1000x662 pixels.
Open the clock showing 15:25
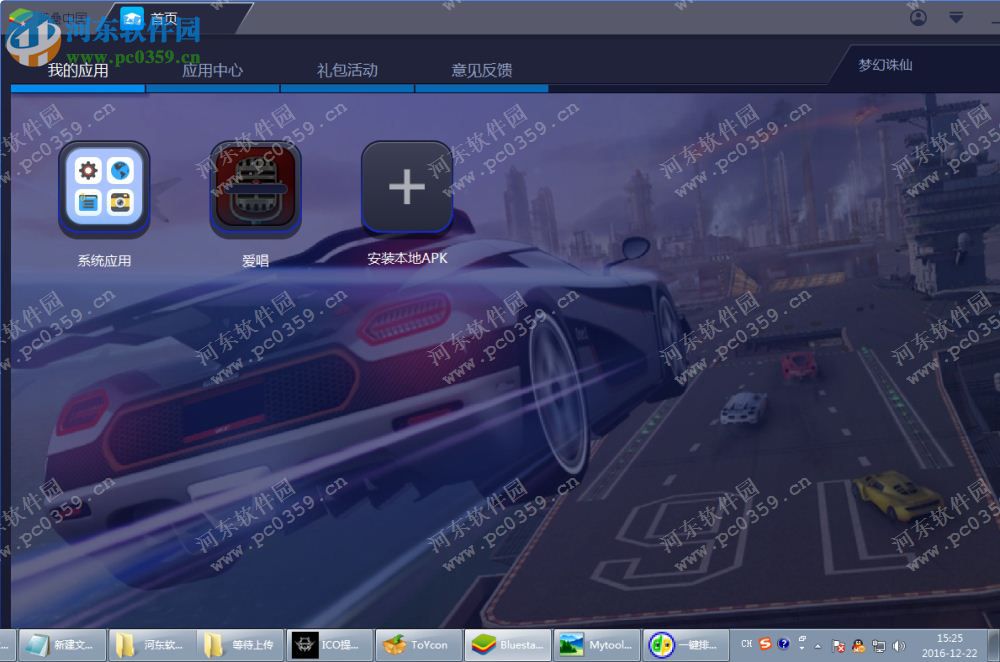click(950, 645)
